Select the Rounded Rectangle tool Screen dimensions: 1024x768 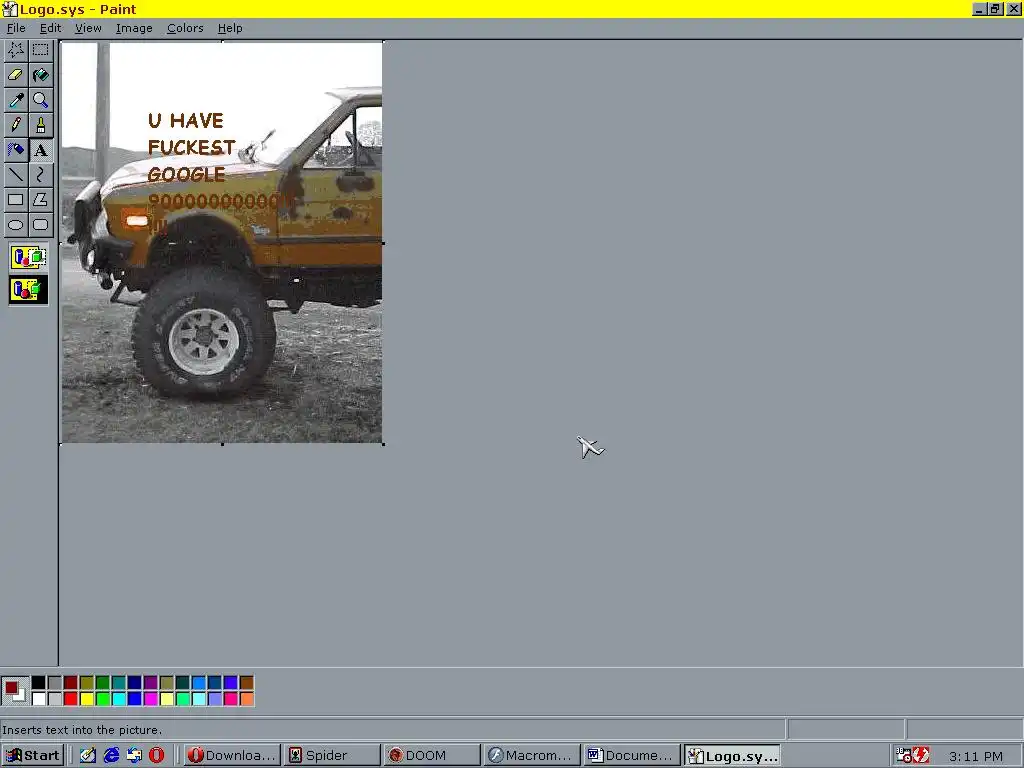point(40,225)
